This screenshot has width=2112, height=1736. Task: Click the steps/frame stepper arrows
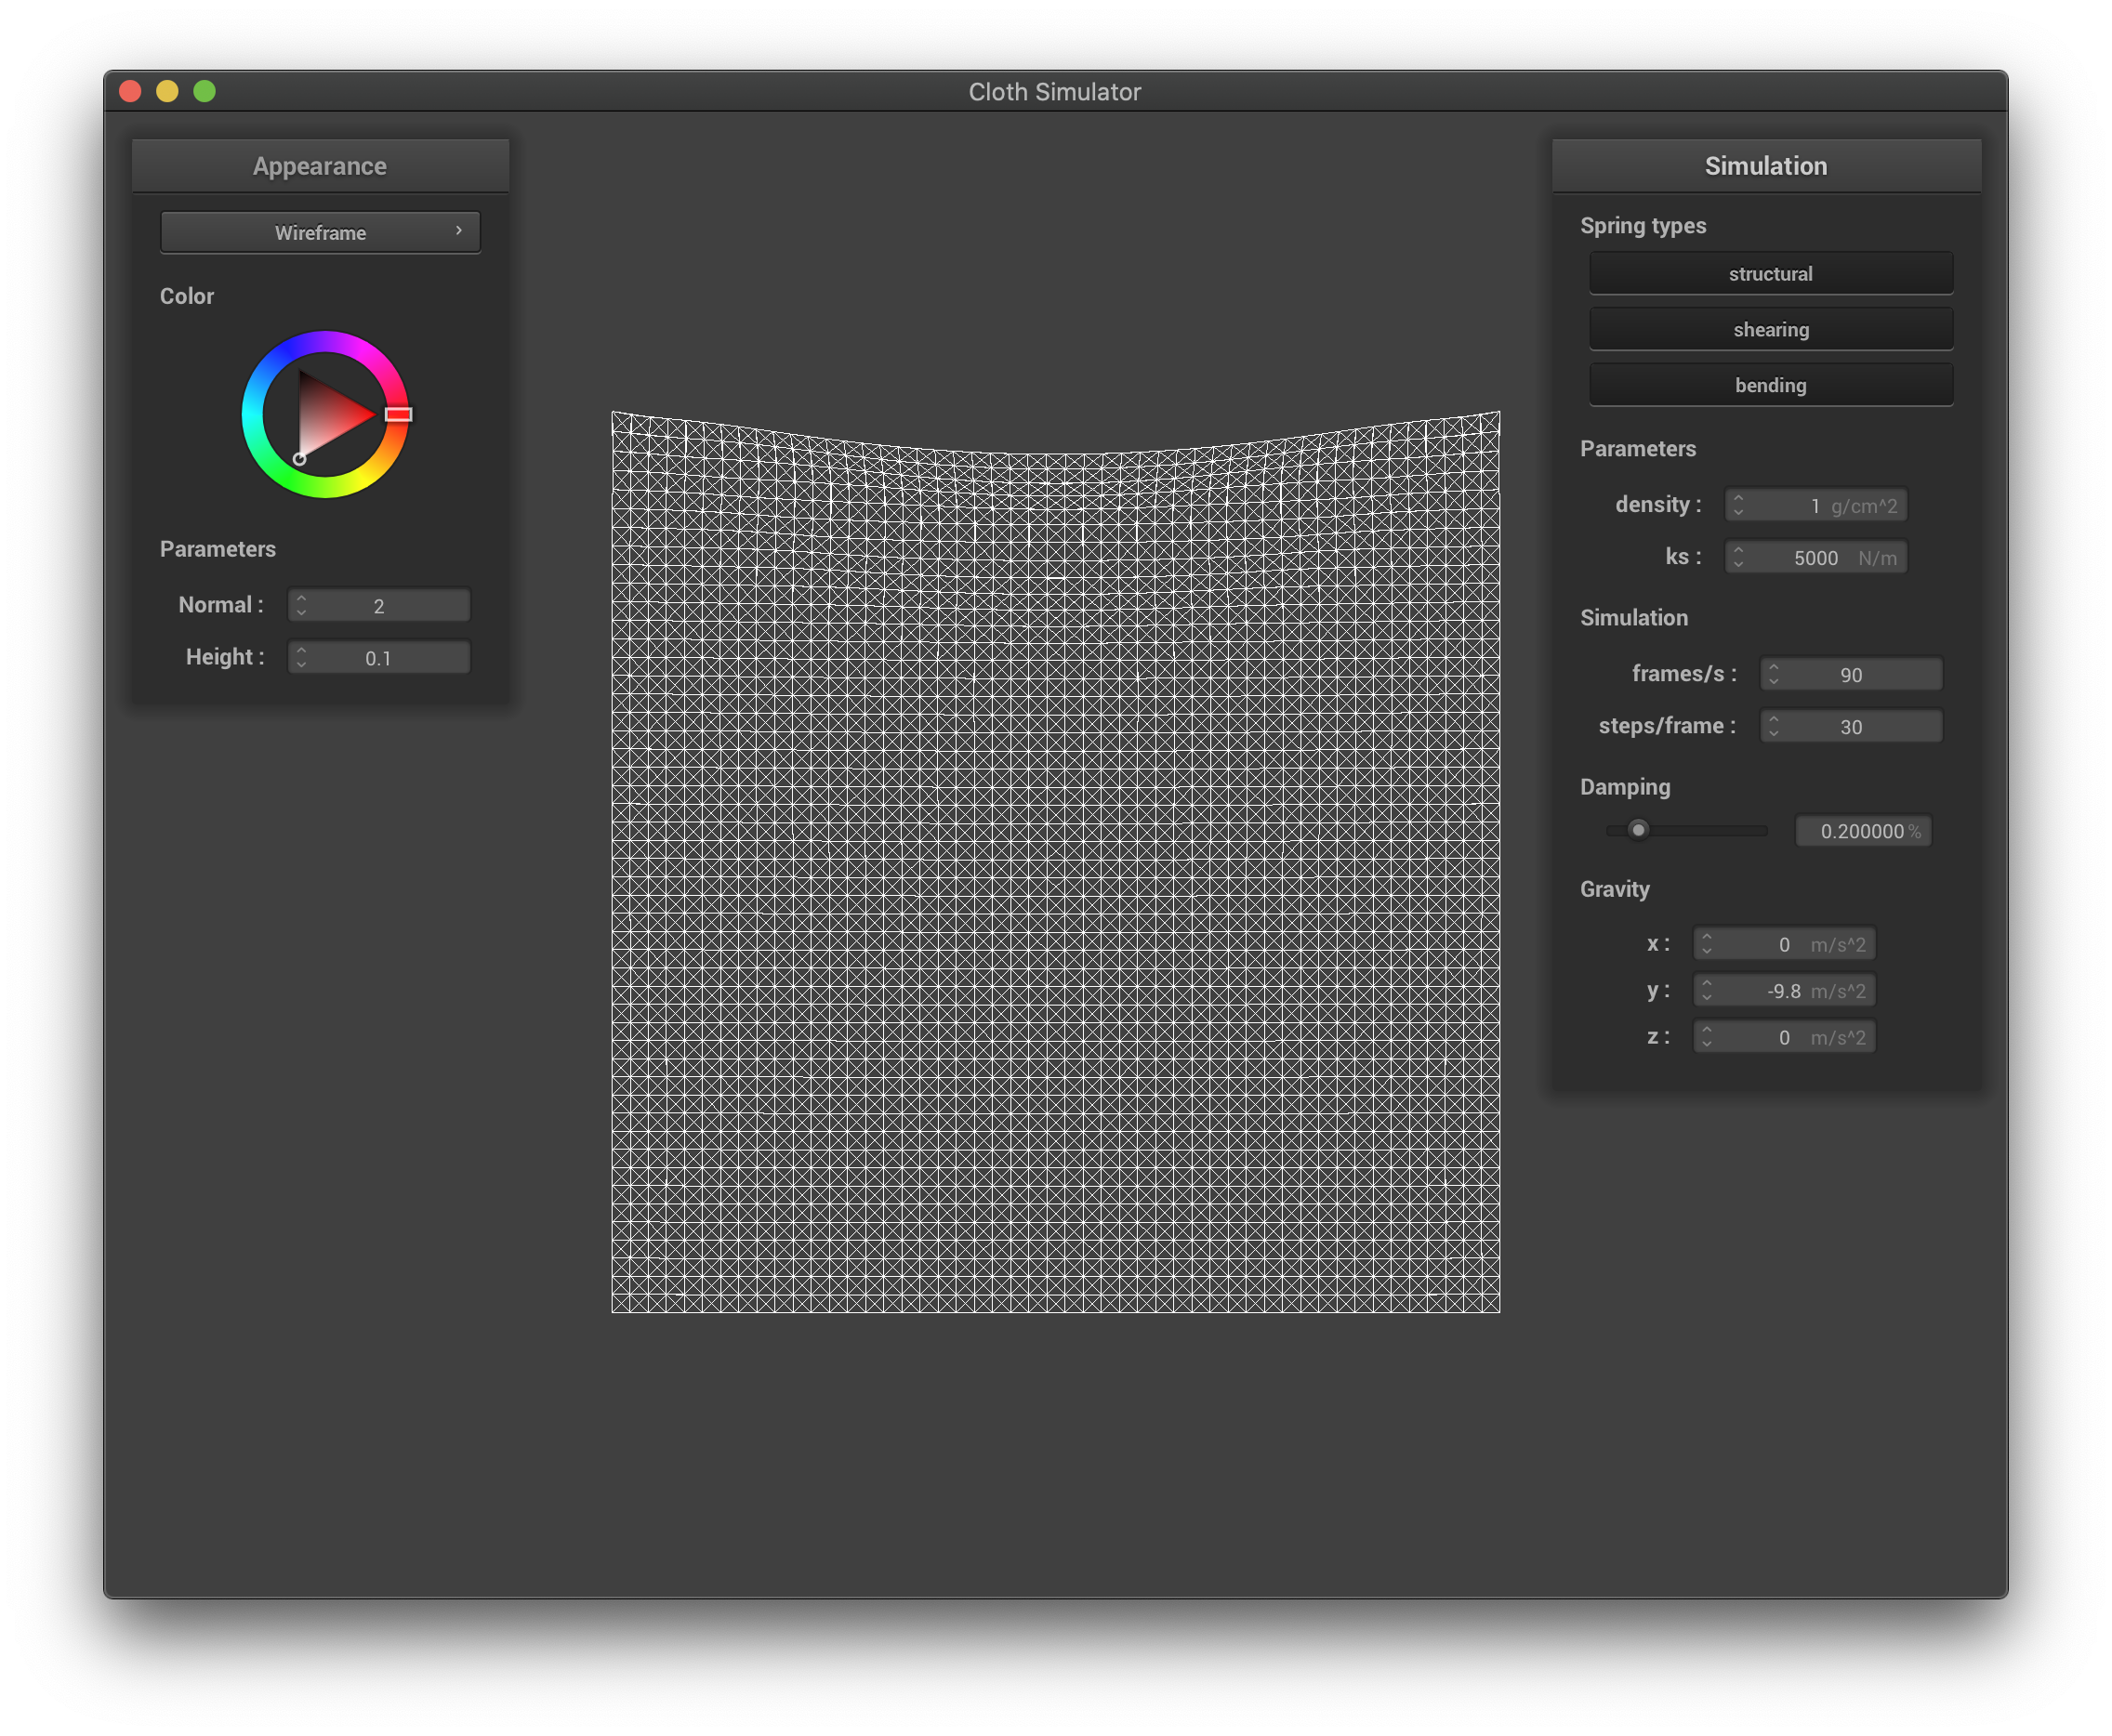click(x=1773, y=726)
